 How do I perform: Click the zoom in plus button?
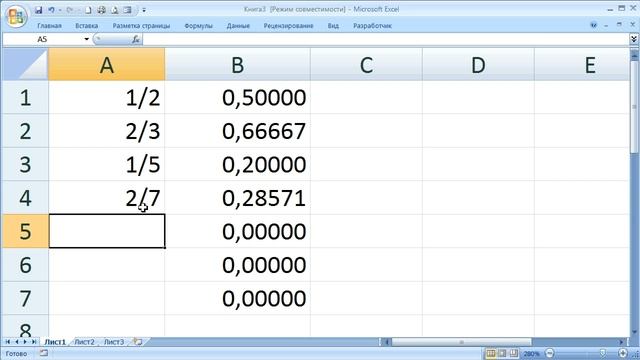tap(622, 353)
